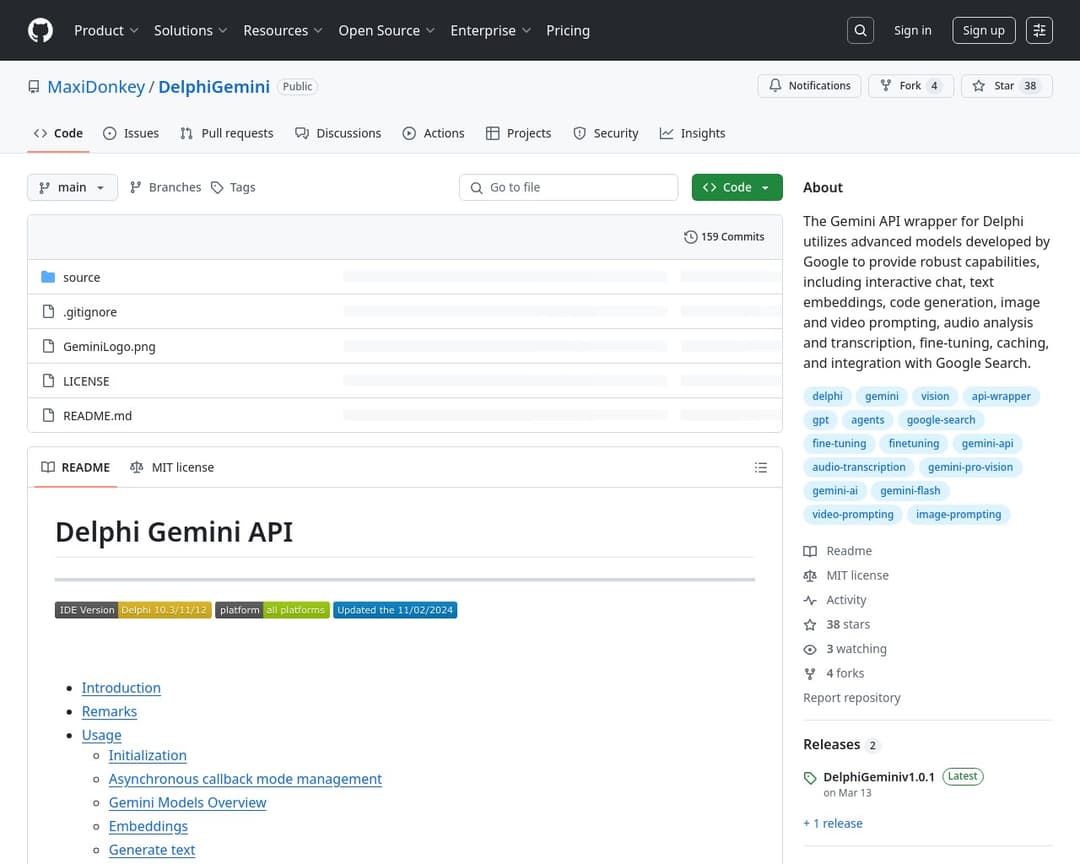Viewport: 1080px width, 864px height.
Task: Jump to Usage section
Action: (x=101, y=734)
